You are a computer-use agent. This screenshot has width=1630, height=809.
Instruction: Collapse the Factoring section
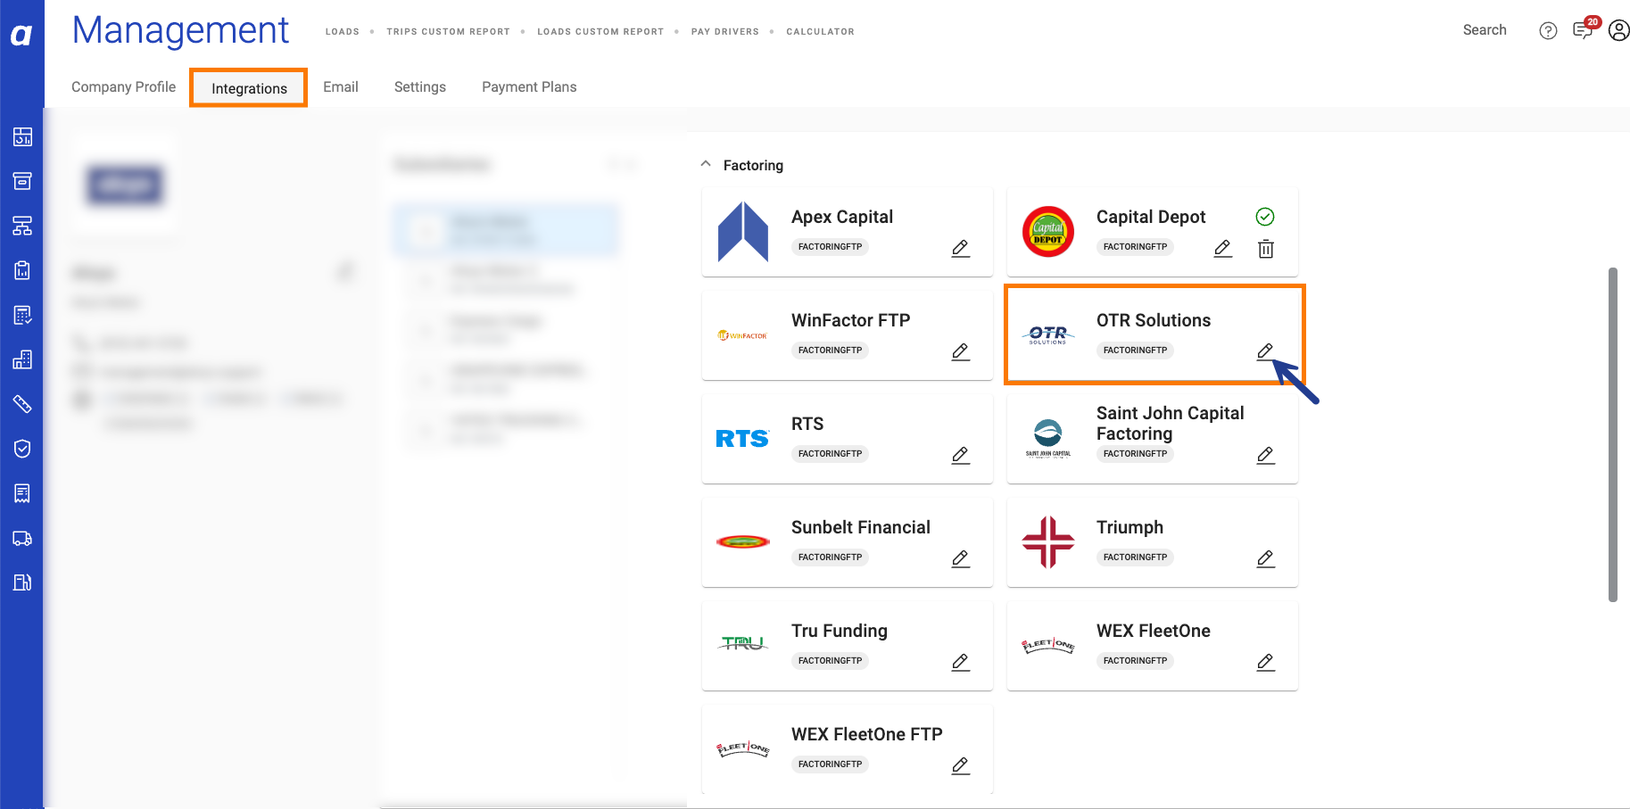[x=706, y=164]
